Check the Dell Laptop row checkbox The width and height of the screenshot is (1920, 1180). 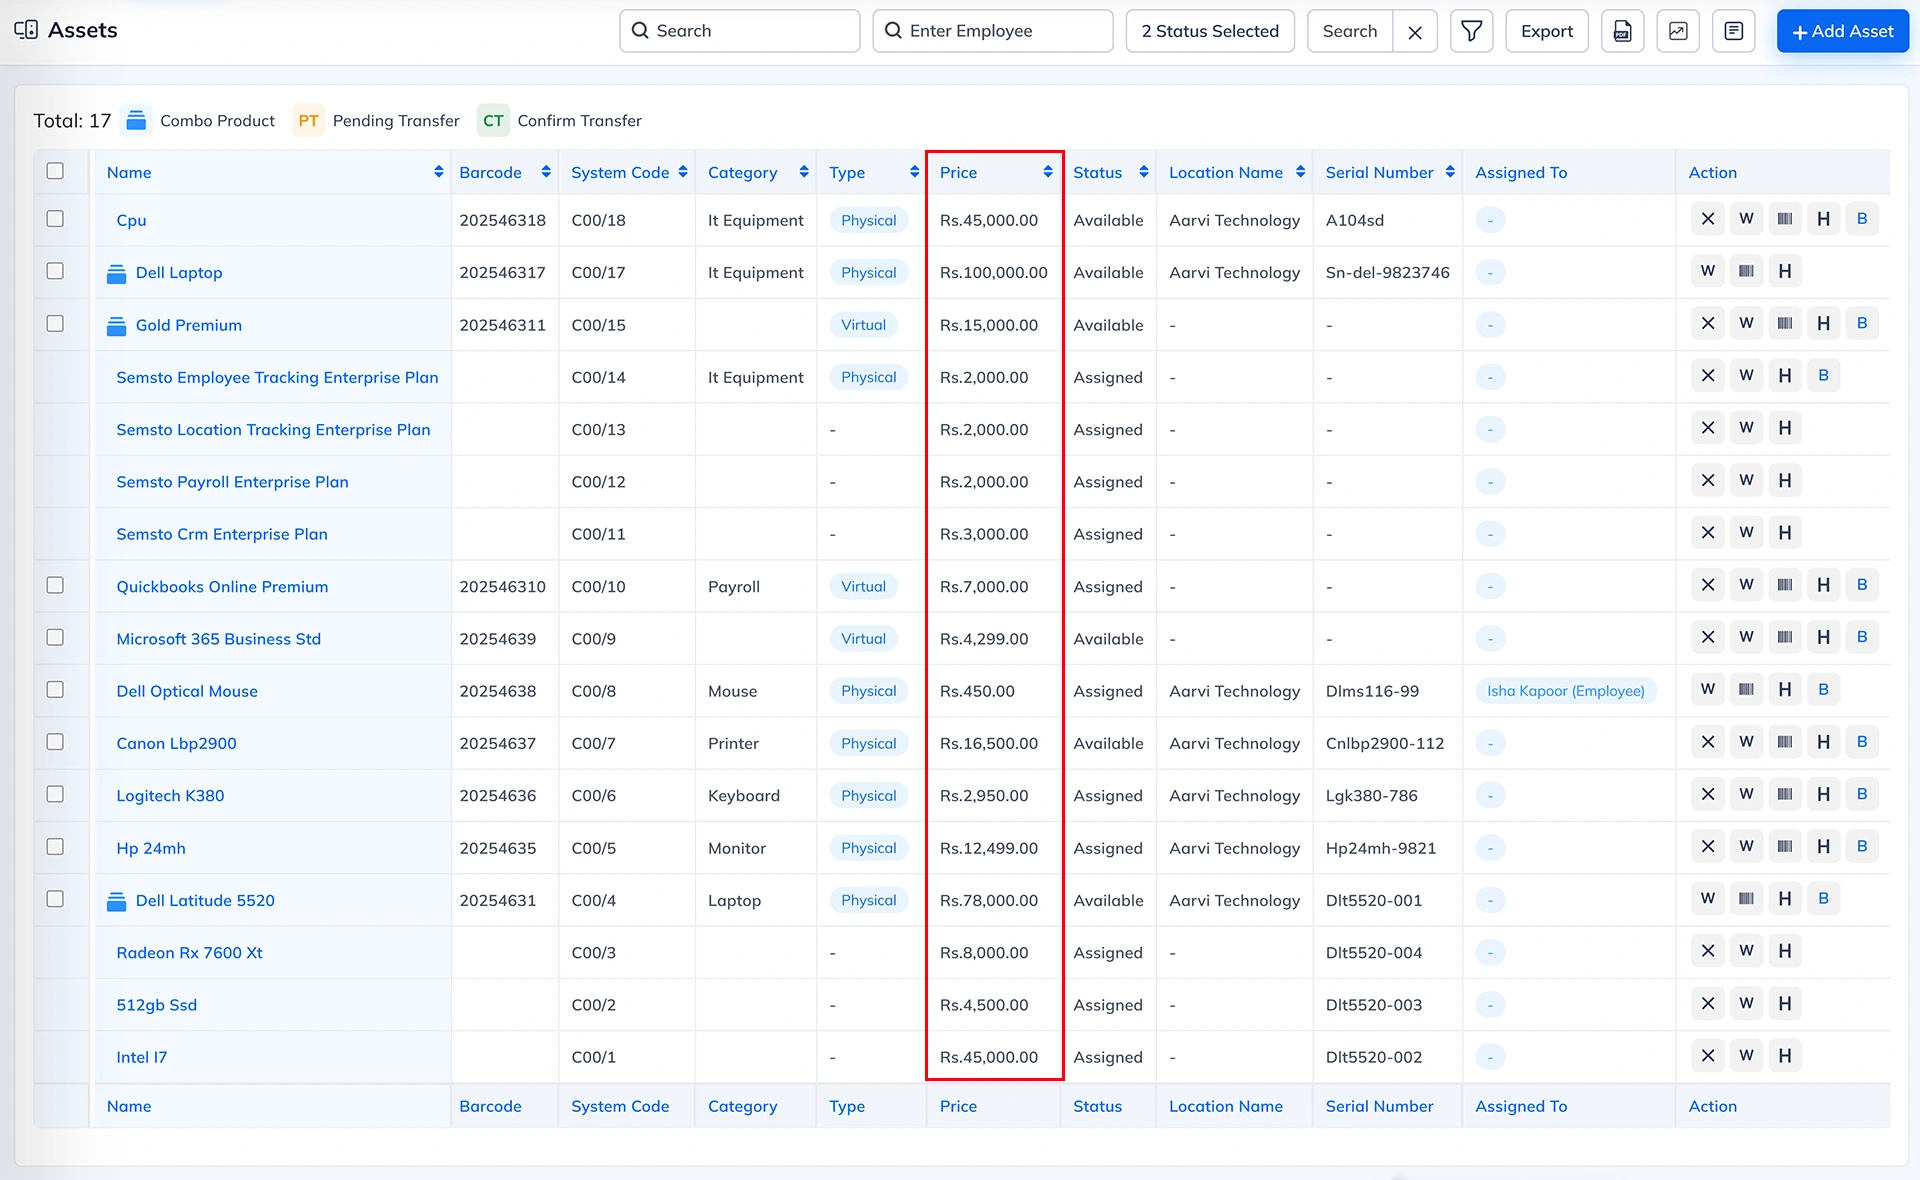[55, 271]
